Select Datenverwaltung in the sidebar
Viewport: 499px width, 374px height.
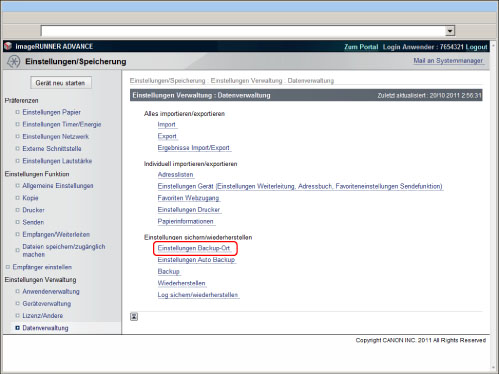[x=45, y=328]
